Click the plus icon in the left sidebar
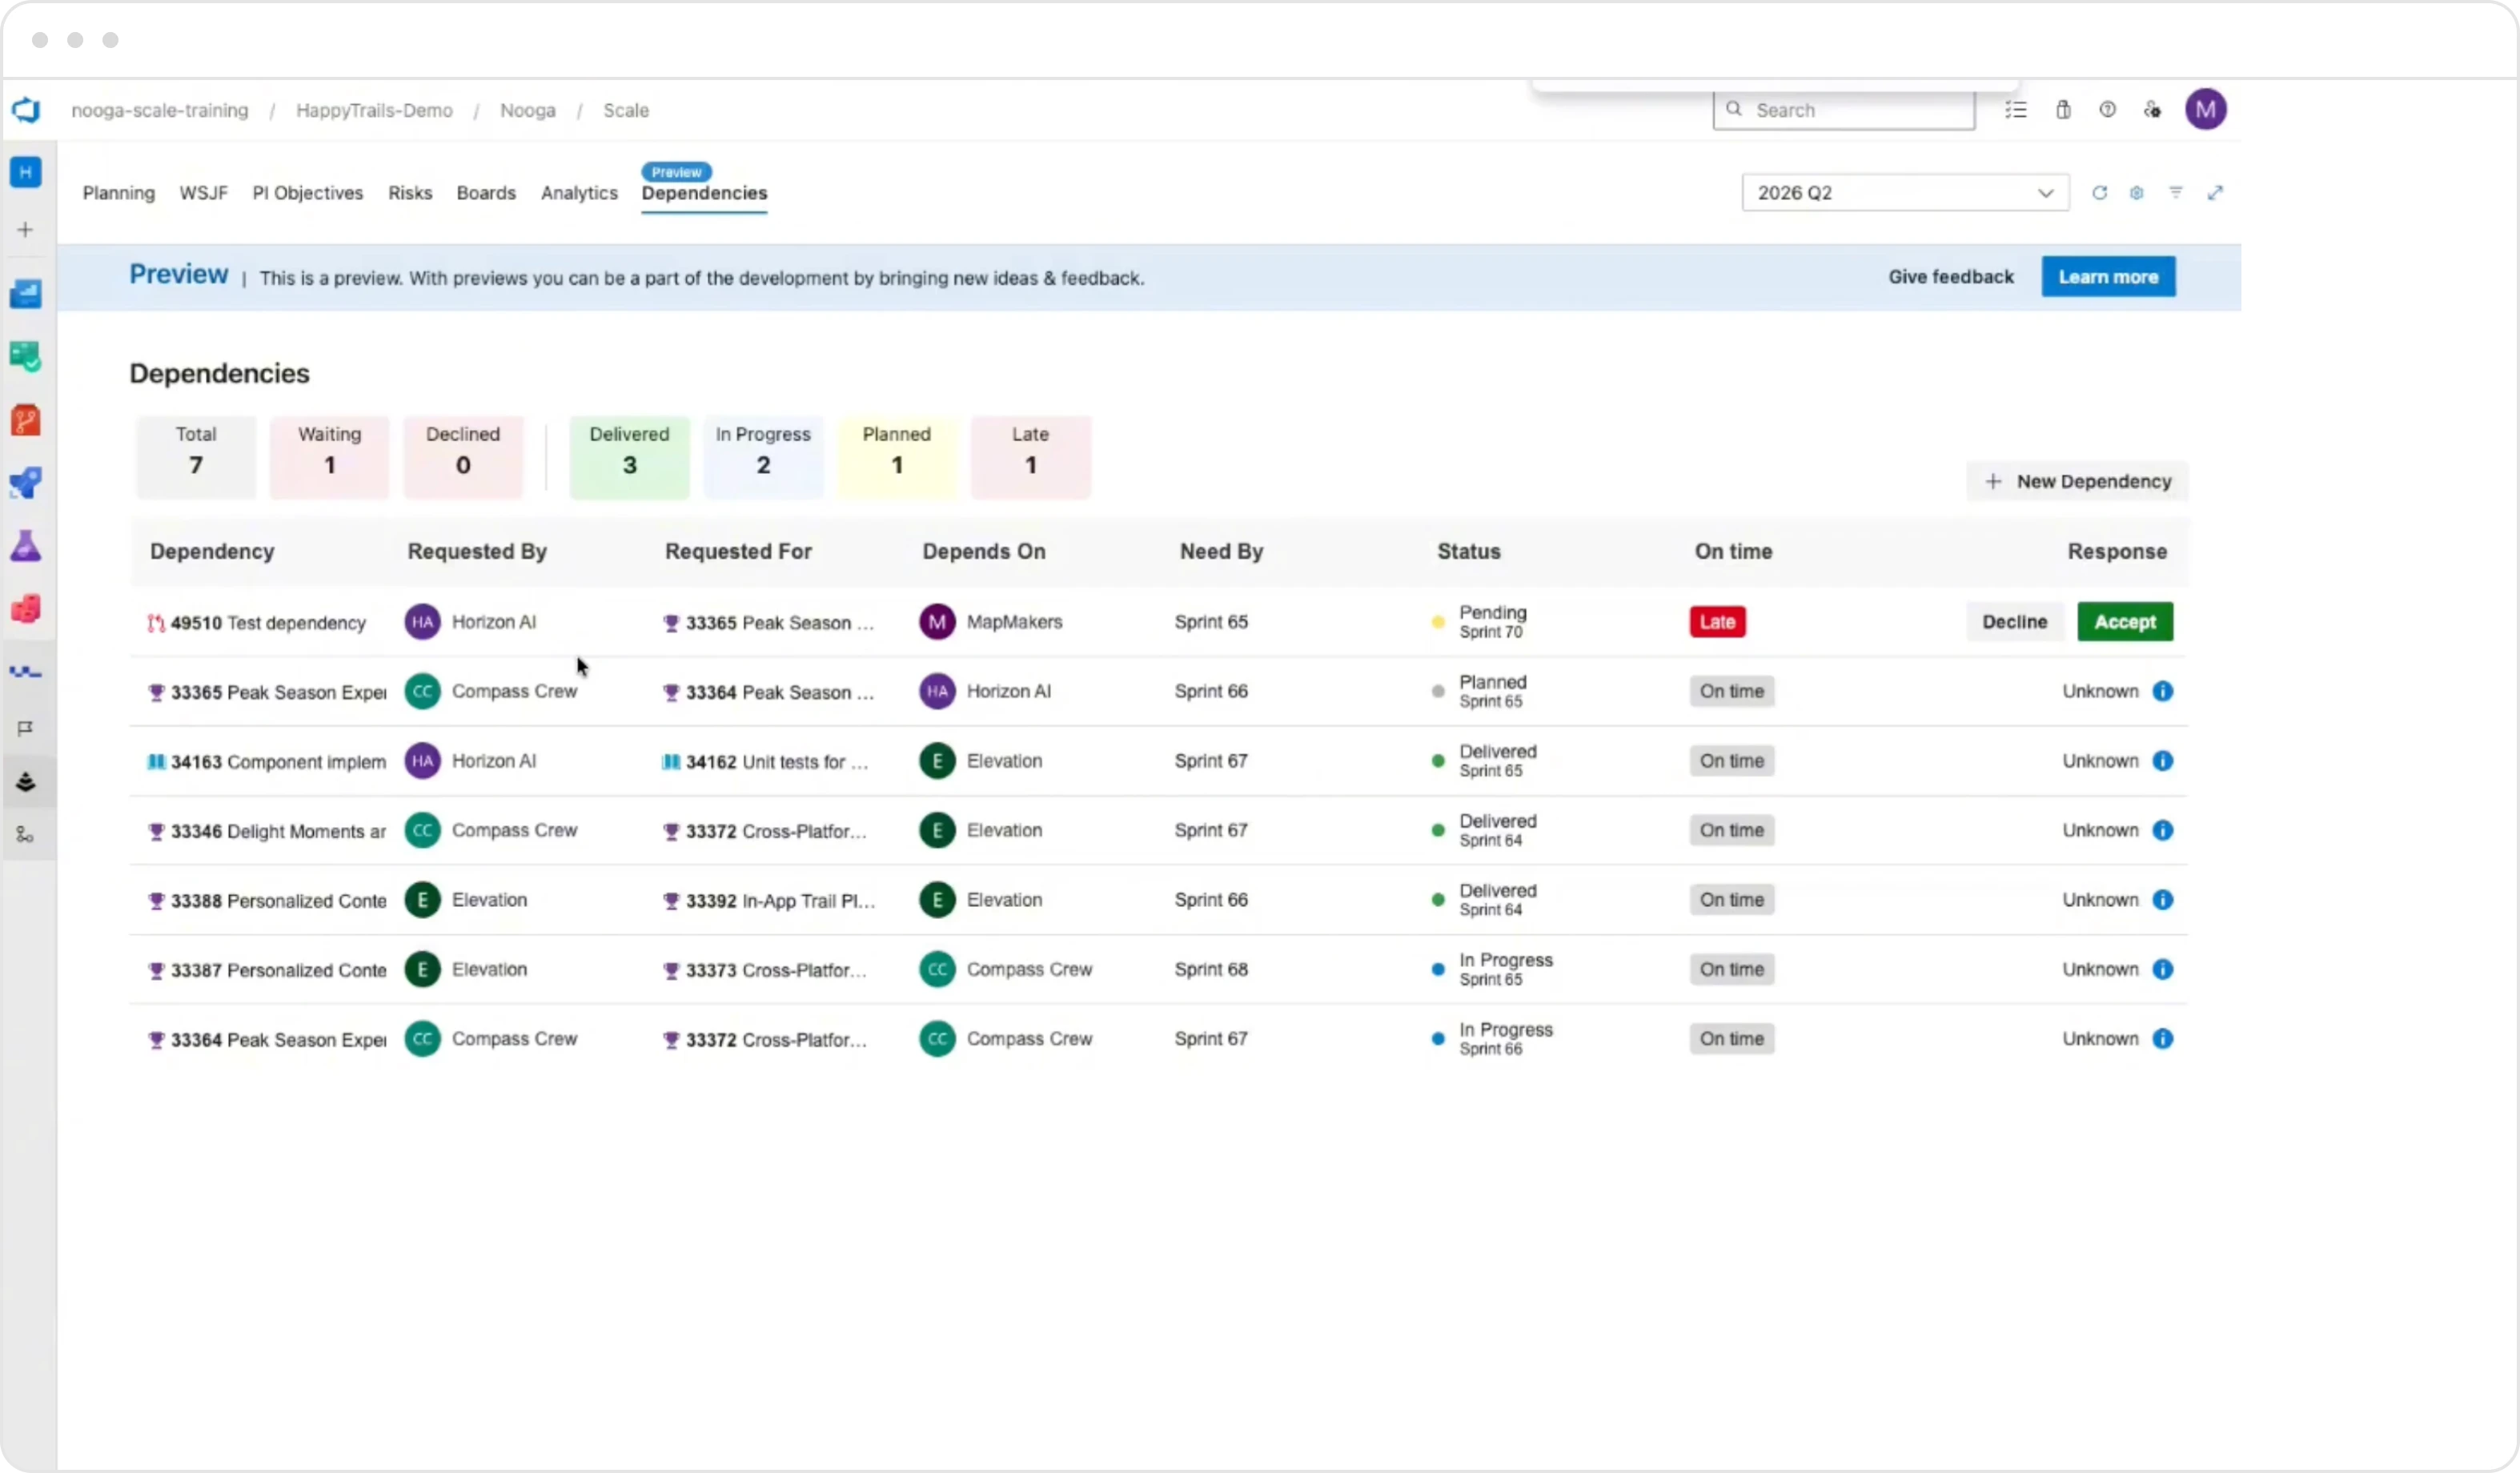2520x1473 pixels. [x=25, y=230]
